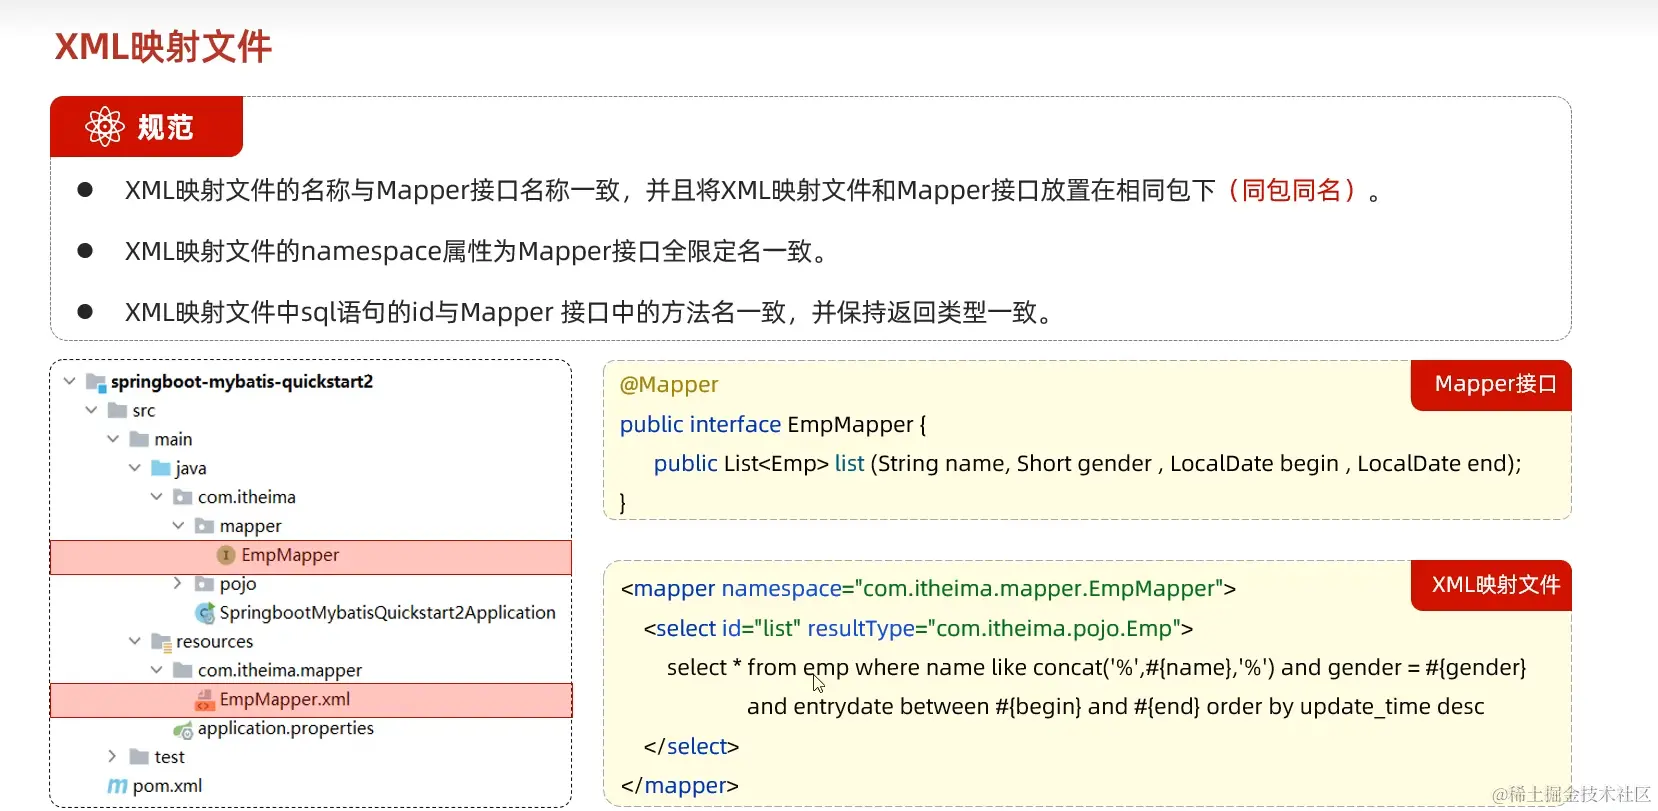Expand the test folder arrow
Screen dimensions: 1658x811
pyautogui.click(x=112, y=757)
